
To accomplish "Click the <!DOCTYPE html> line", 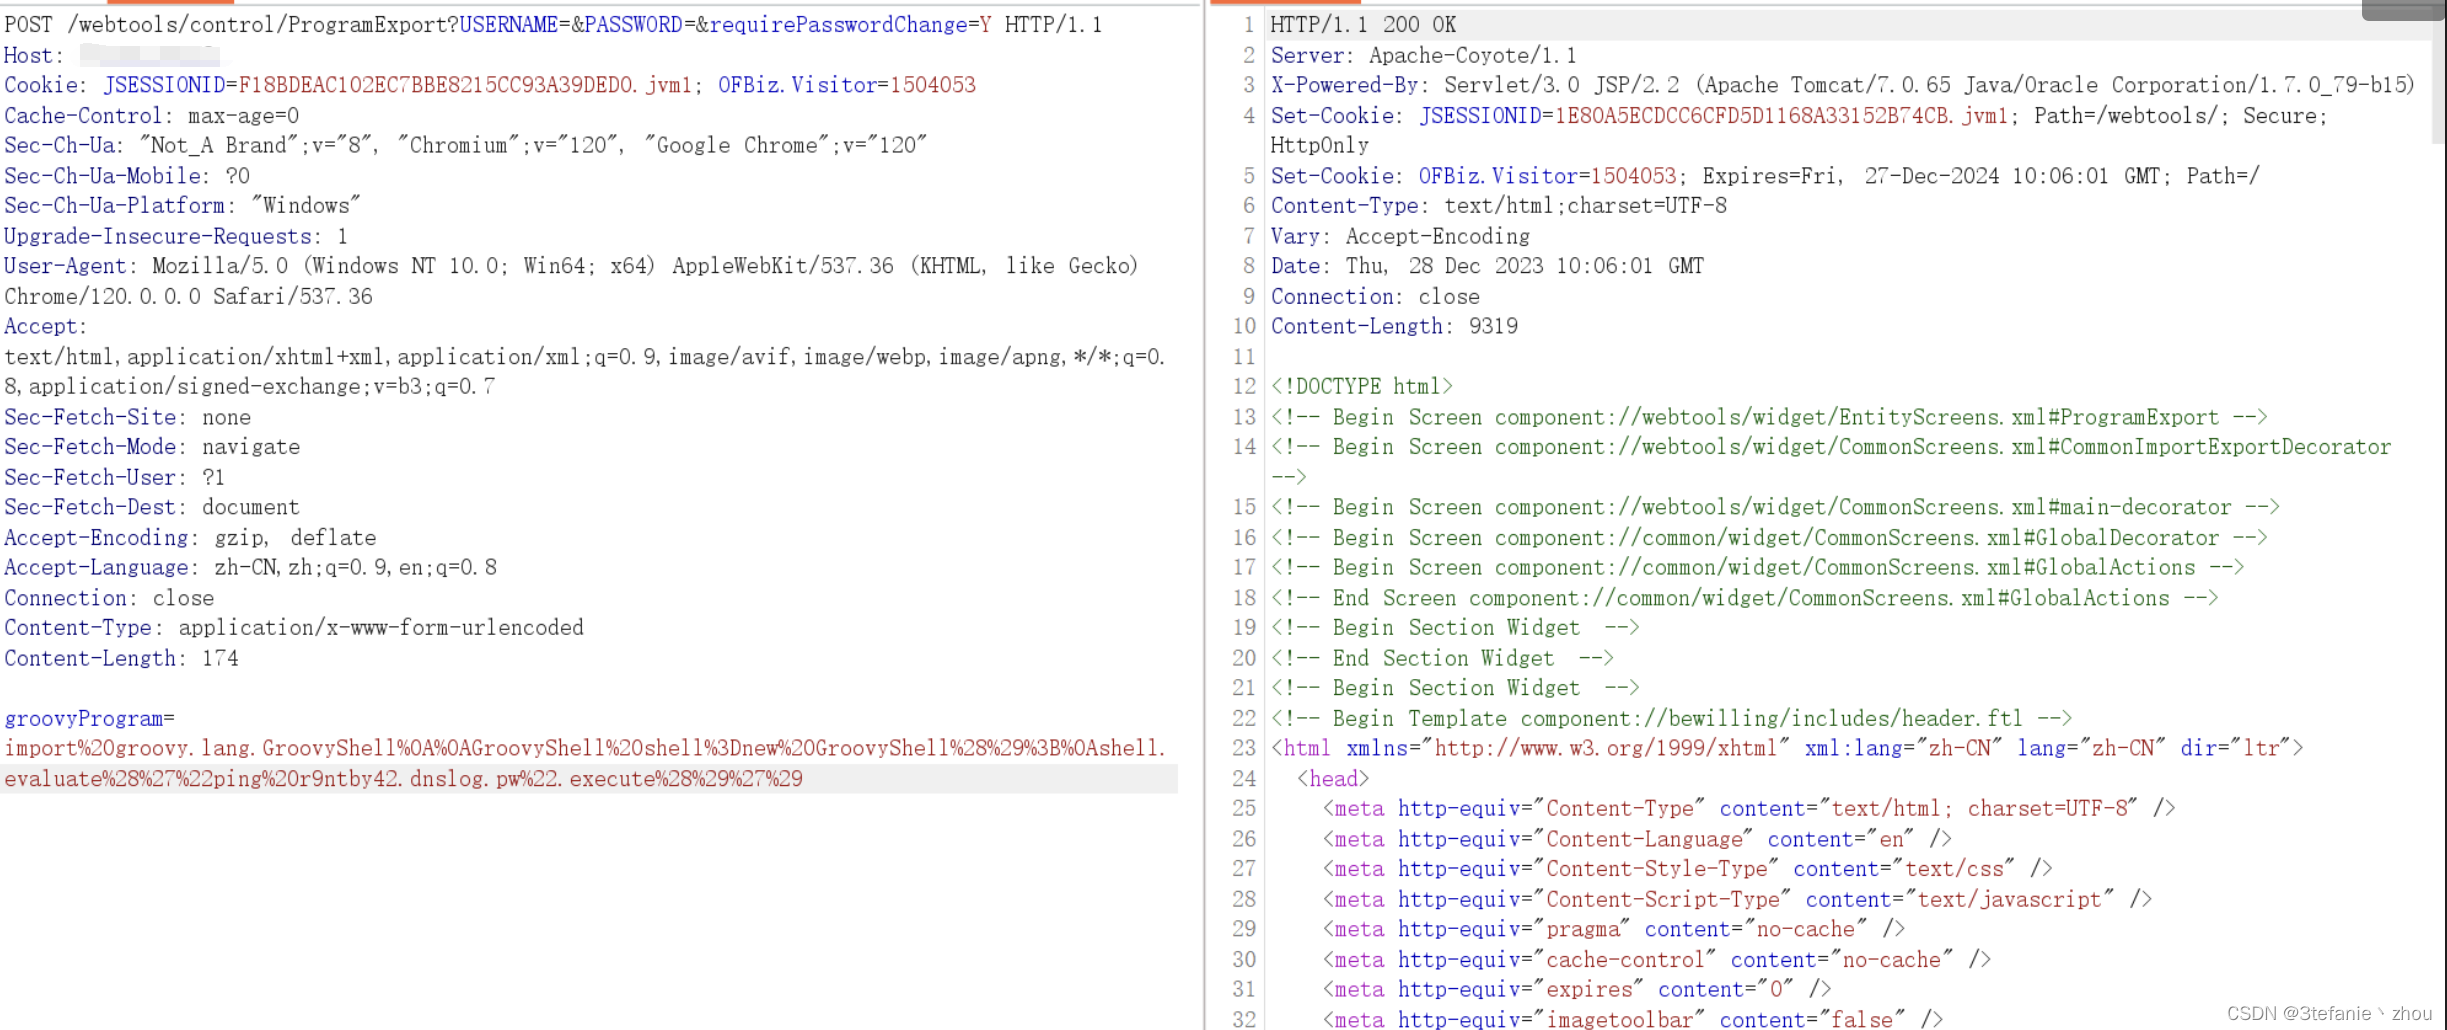I will [x=1361, y=386].
